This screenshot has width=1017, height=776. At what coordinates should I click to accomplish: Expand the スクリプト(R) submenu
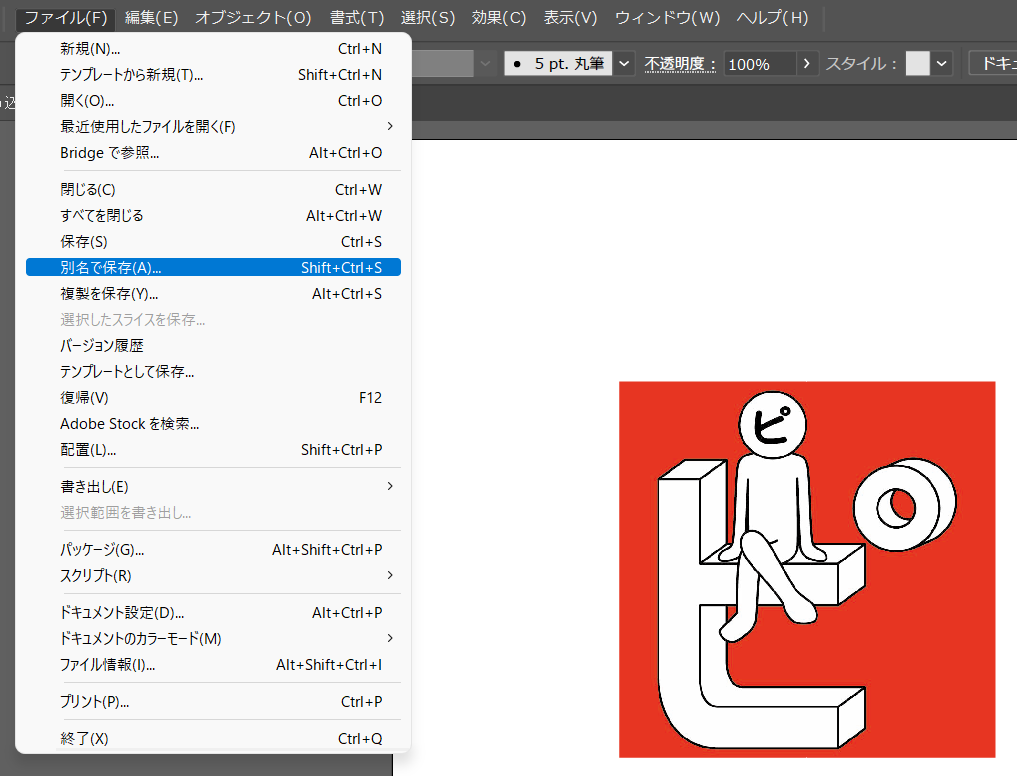[x=213, y=576]
